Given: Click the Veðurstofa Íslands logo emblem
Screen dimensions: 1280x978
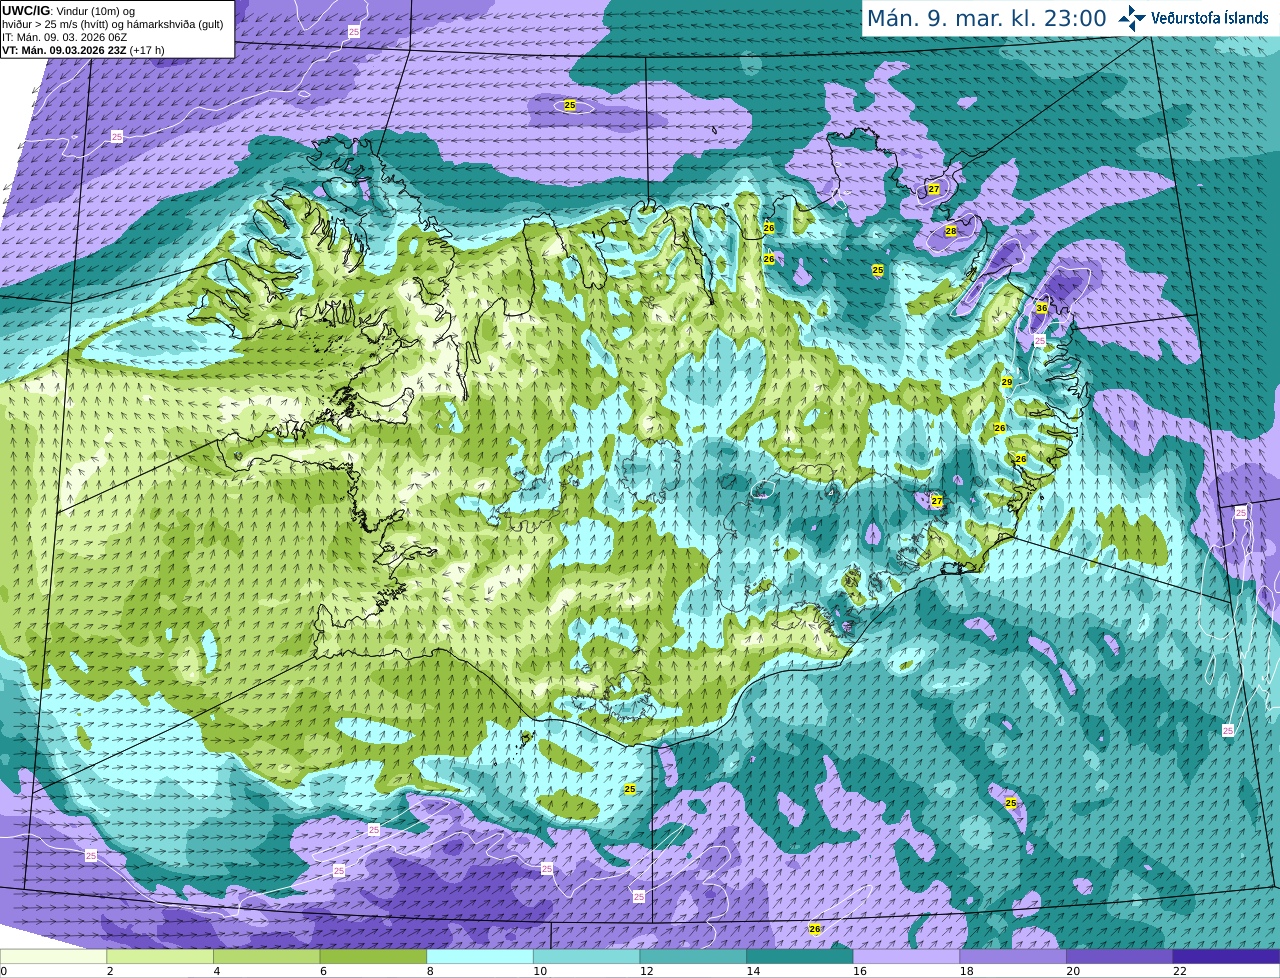Looking at the screenshot, I should point(1133,18).
